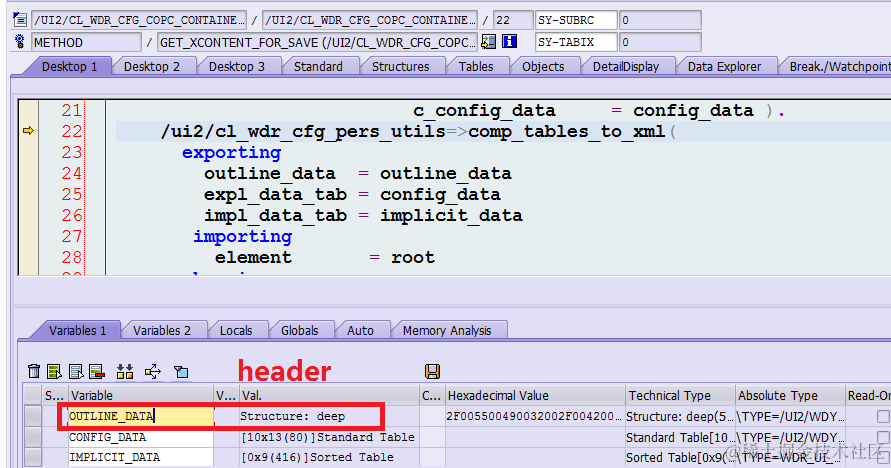Click 'expl_data_tab = config_data' code line
This screenshot has width=891, height=468.
[352, 195]
